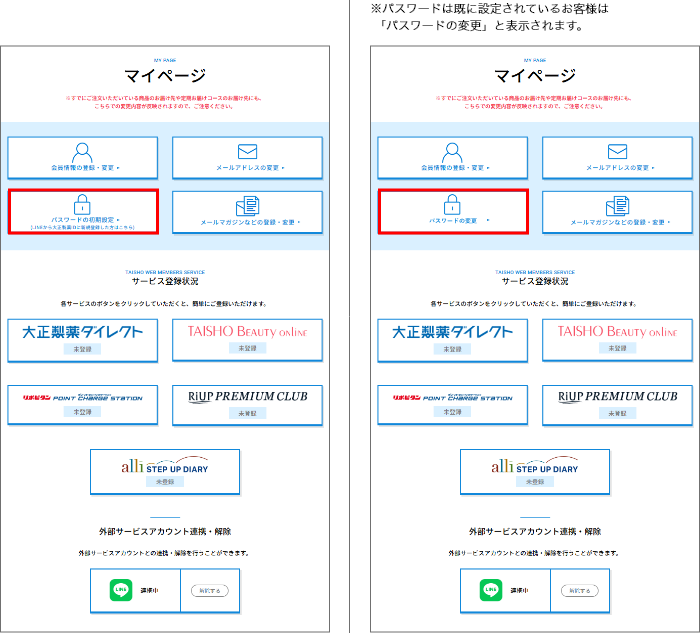Screen dimensions: 700x633
Task: Click the マイページ heading in the right screenshot
Action: (535, 75)
